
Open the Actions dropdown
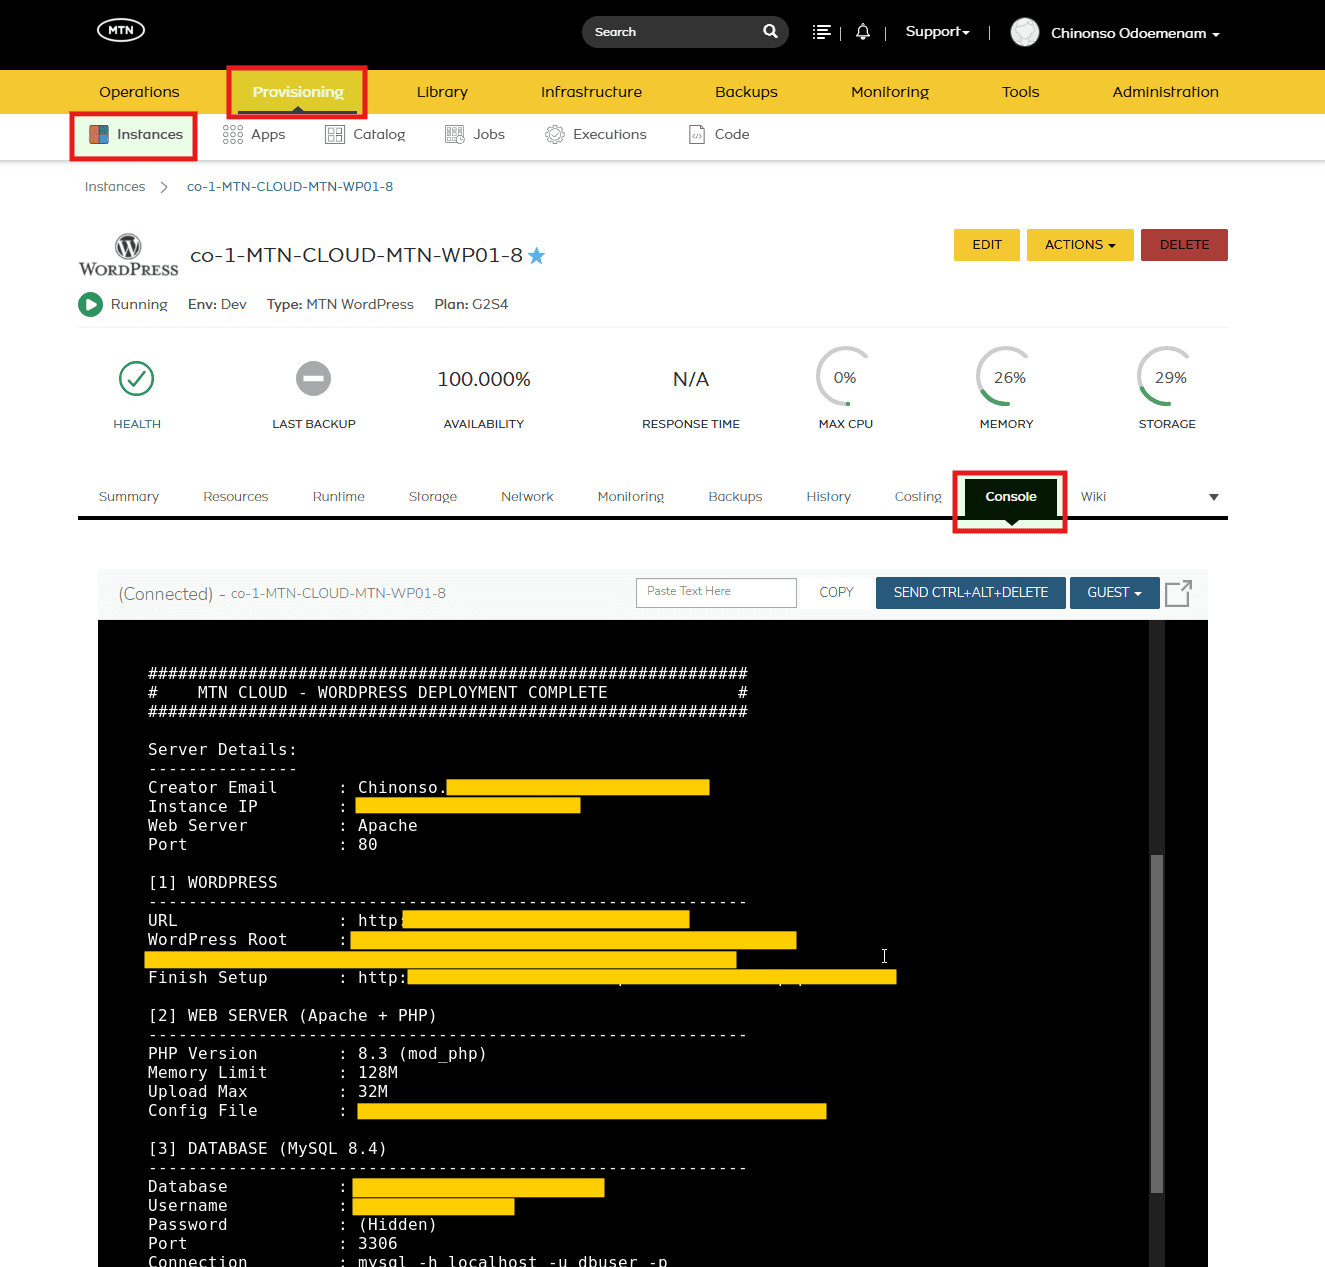(1080, 245)
